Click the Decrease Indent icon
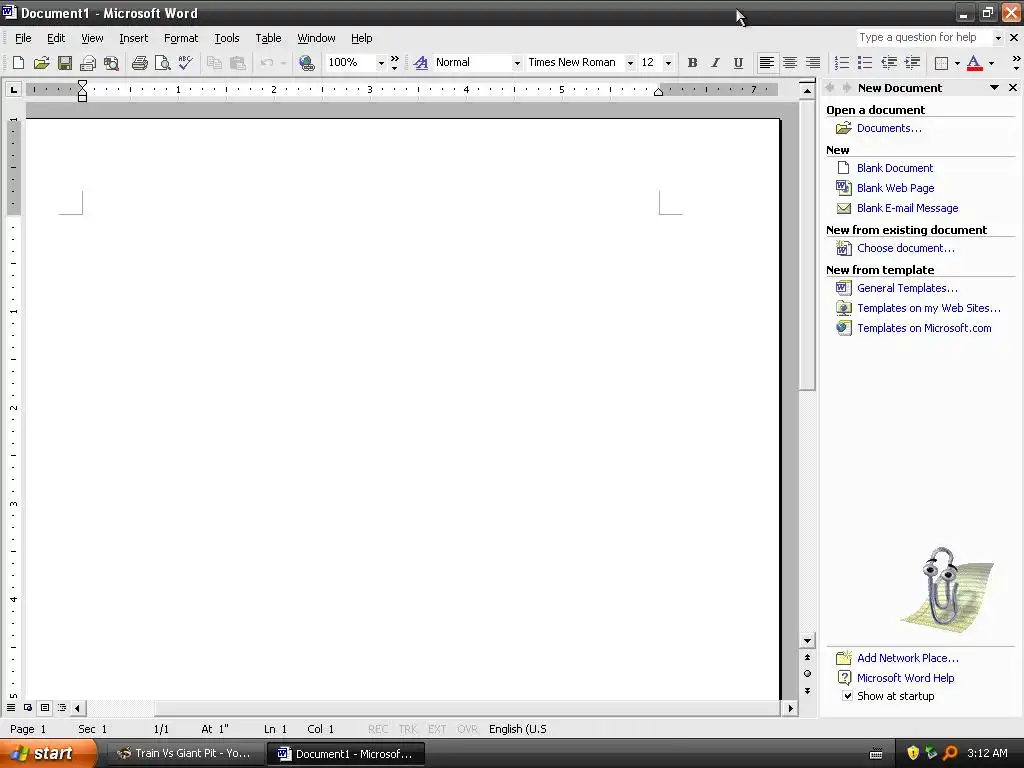Viewport: 1024px width, 768px height. (889, 63)
